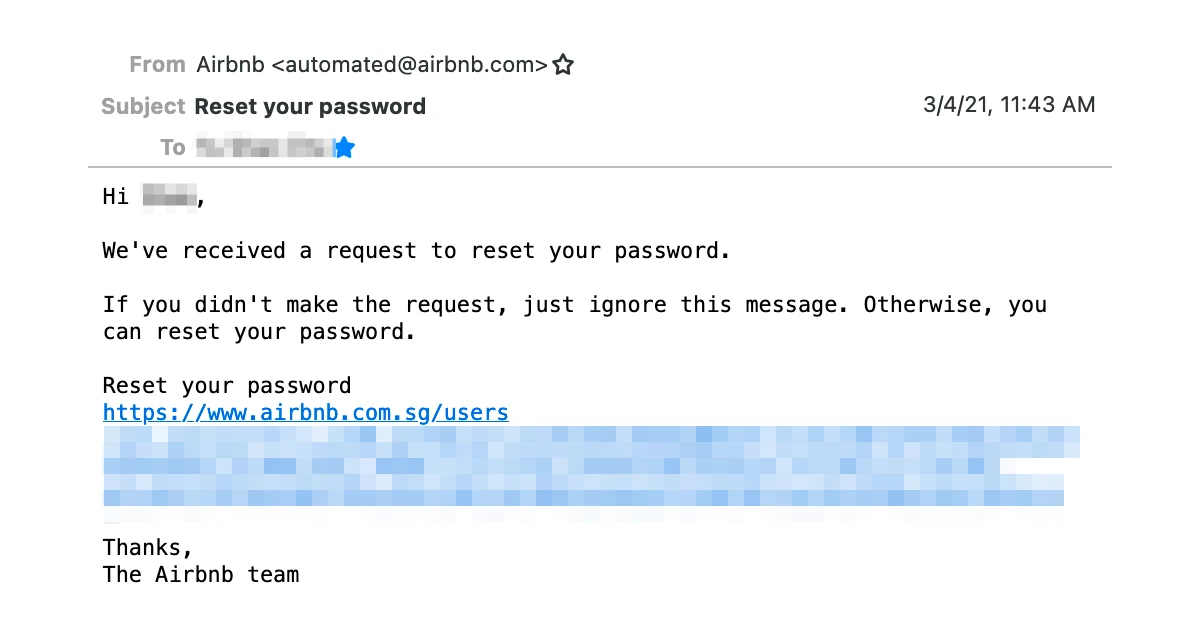Click the "Subject" header label

click(143, 106)
